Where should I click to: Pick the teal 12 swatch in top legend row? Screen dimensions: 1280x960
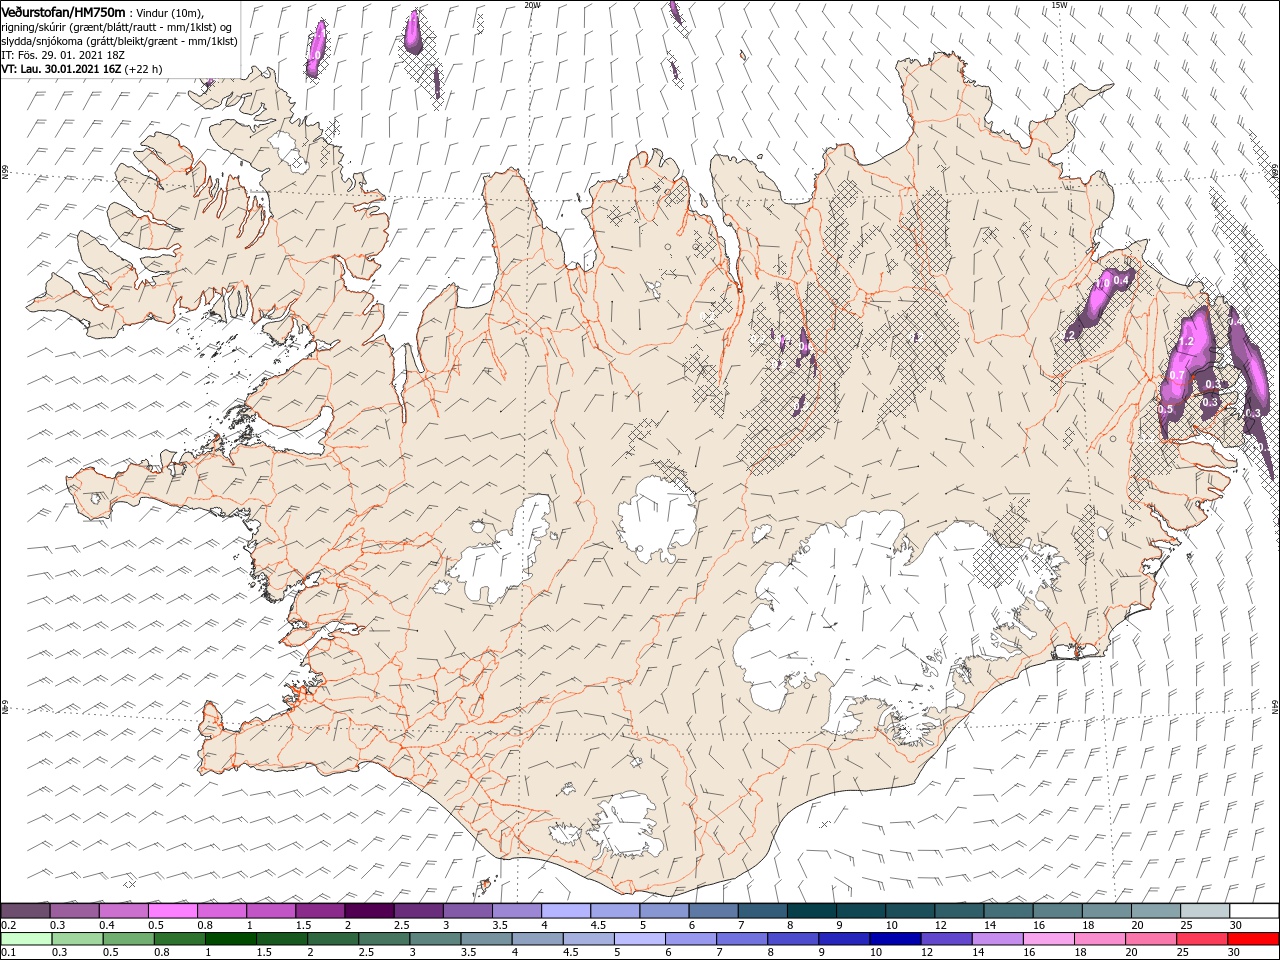coord(958,911)
